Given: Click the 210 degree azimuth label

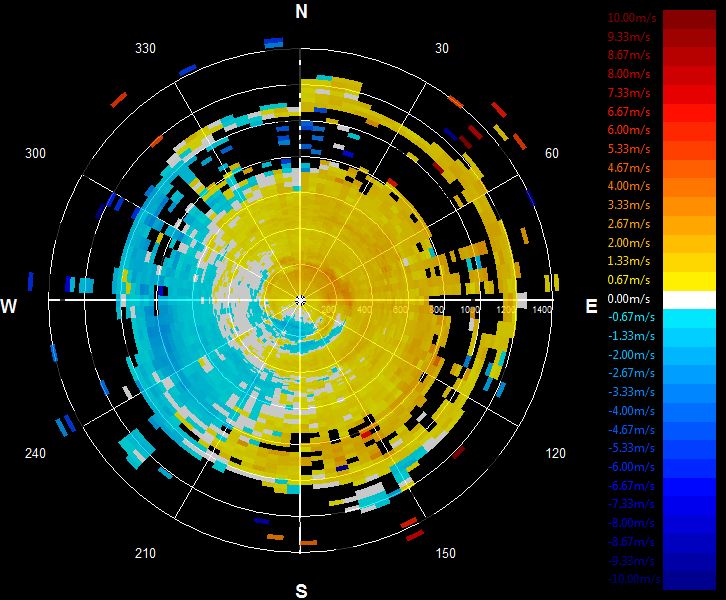Looking at the screenshot, I should pyautogui.click(x=145, y=553).
